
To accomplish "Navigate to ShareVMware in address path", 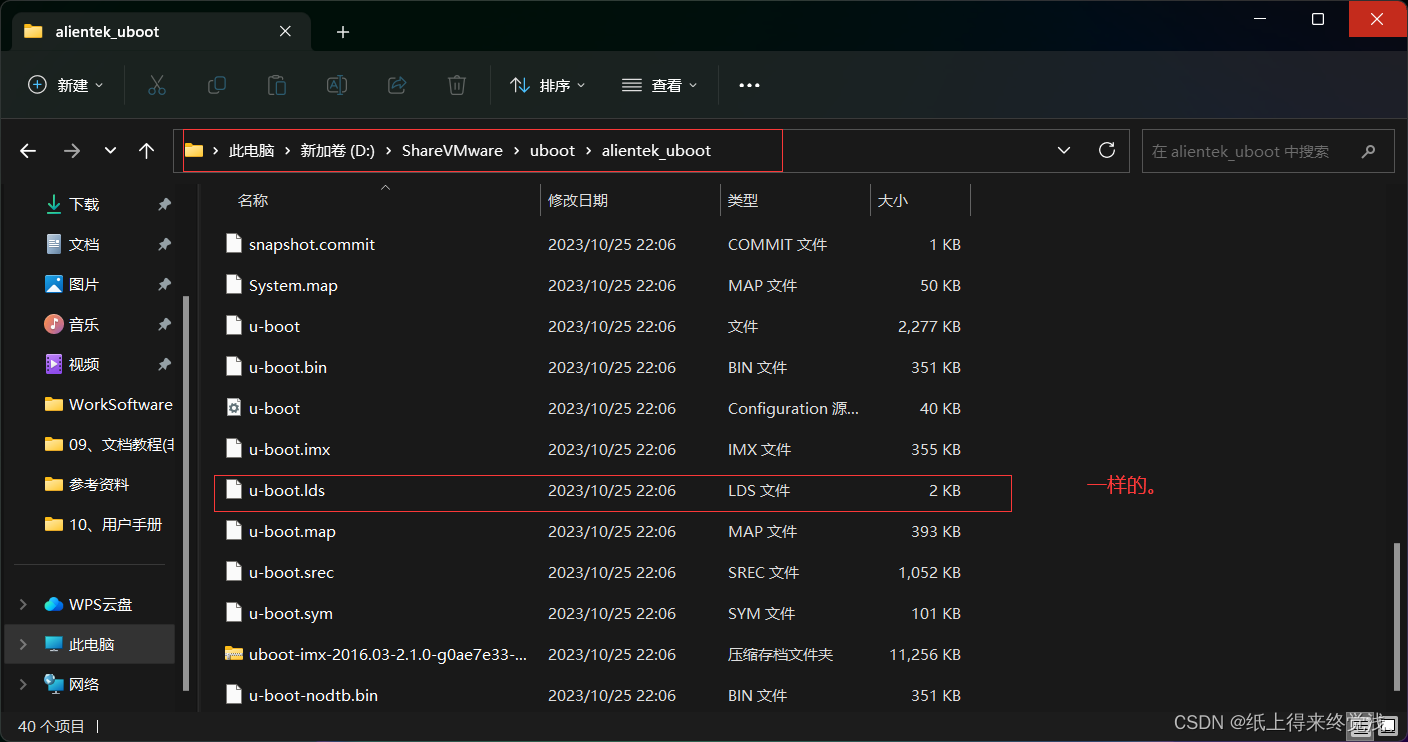I will 452,151.
